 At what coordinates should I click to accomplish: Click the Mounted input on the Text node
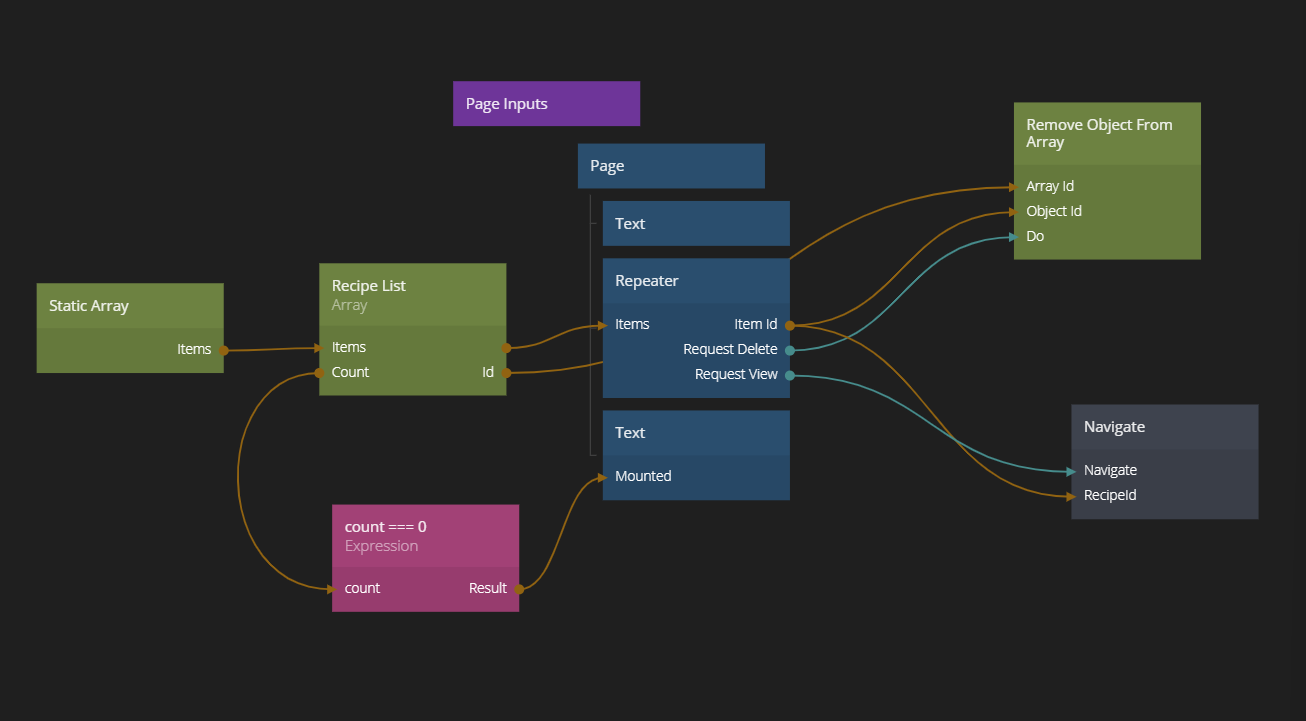(643, 477)
